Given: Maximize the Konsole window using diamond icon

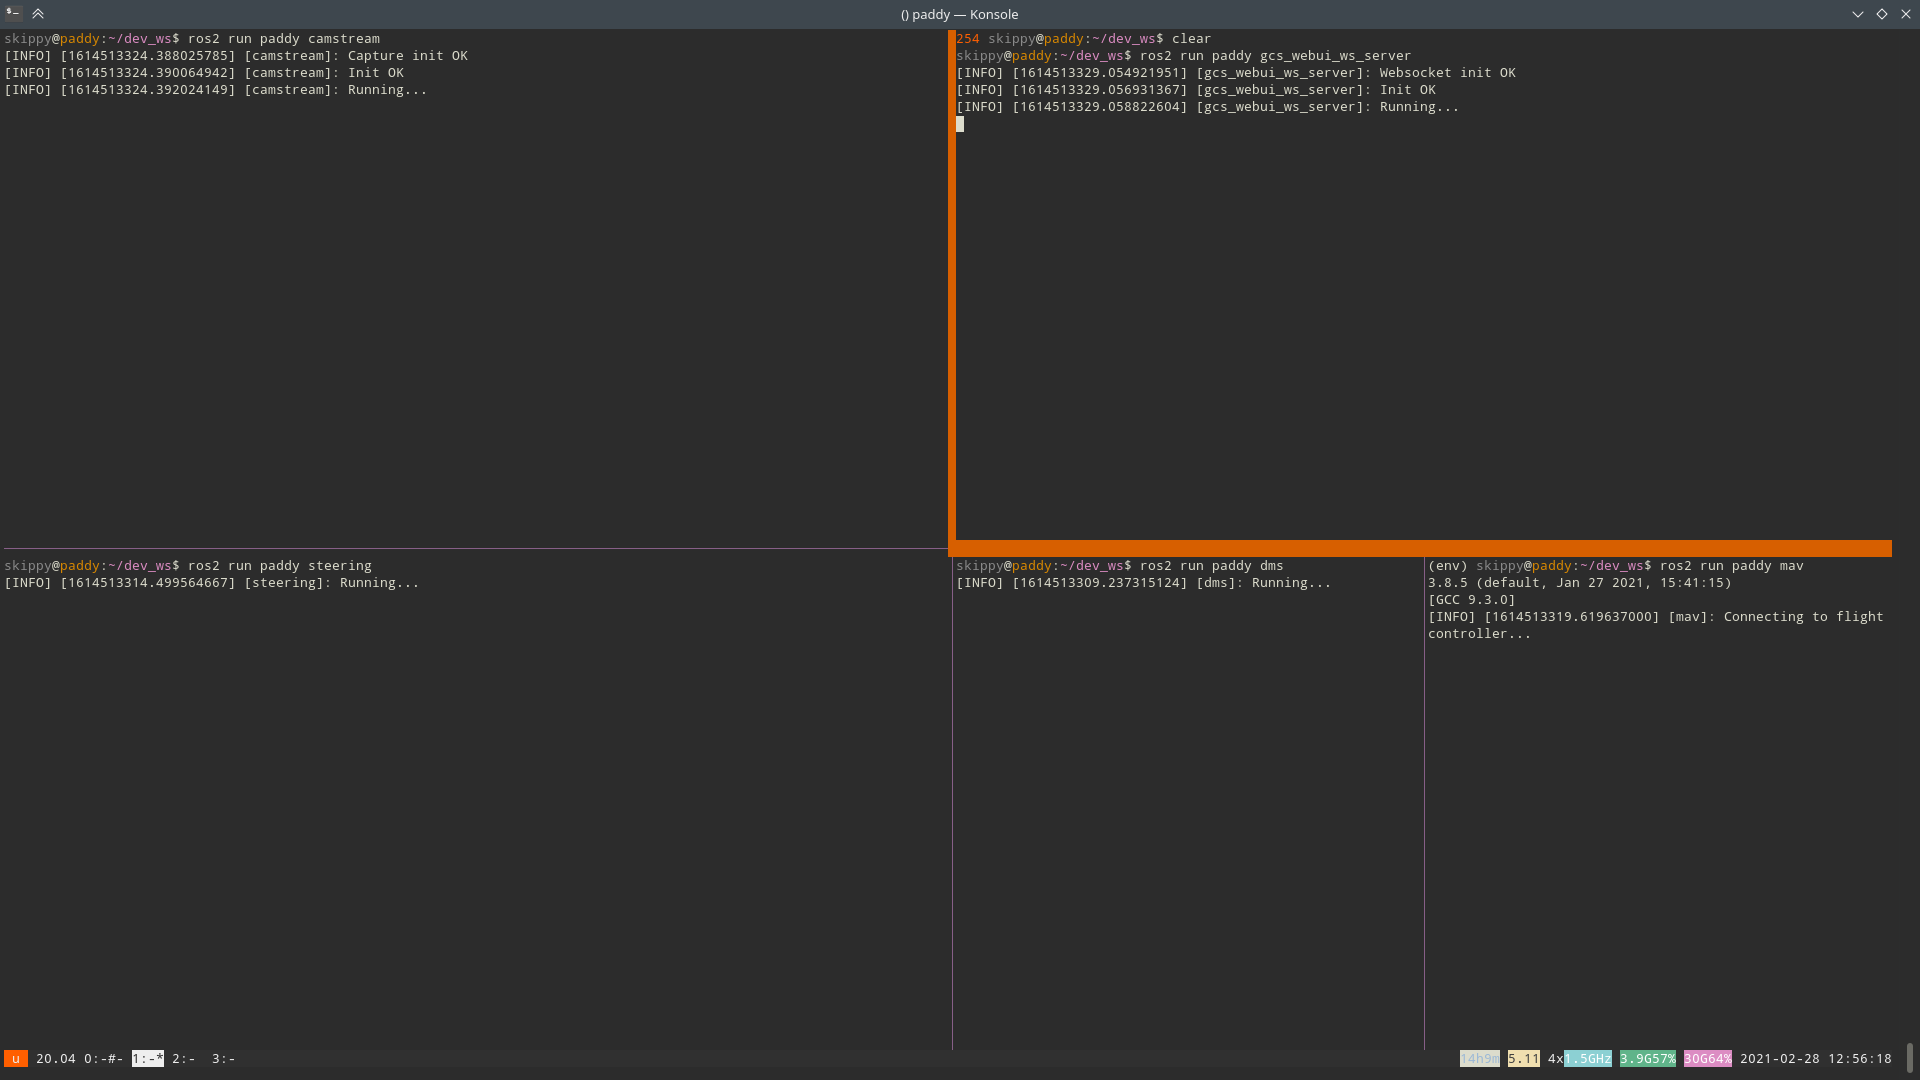Looking at the screenshot, I should point(1882,14).
